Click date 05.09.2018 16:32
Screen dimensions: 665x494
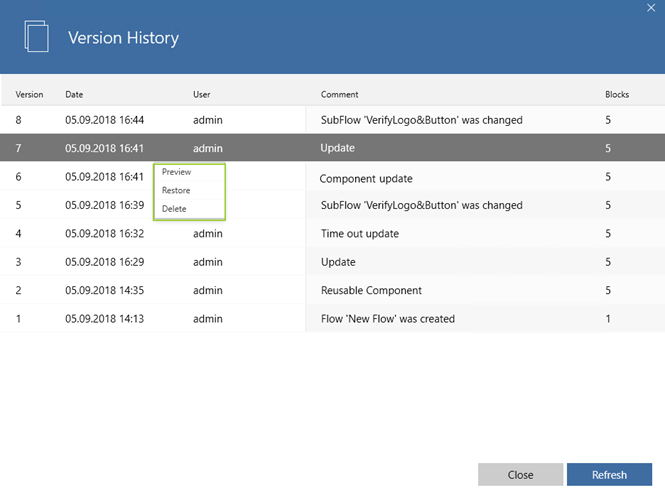coord(104,234)
